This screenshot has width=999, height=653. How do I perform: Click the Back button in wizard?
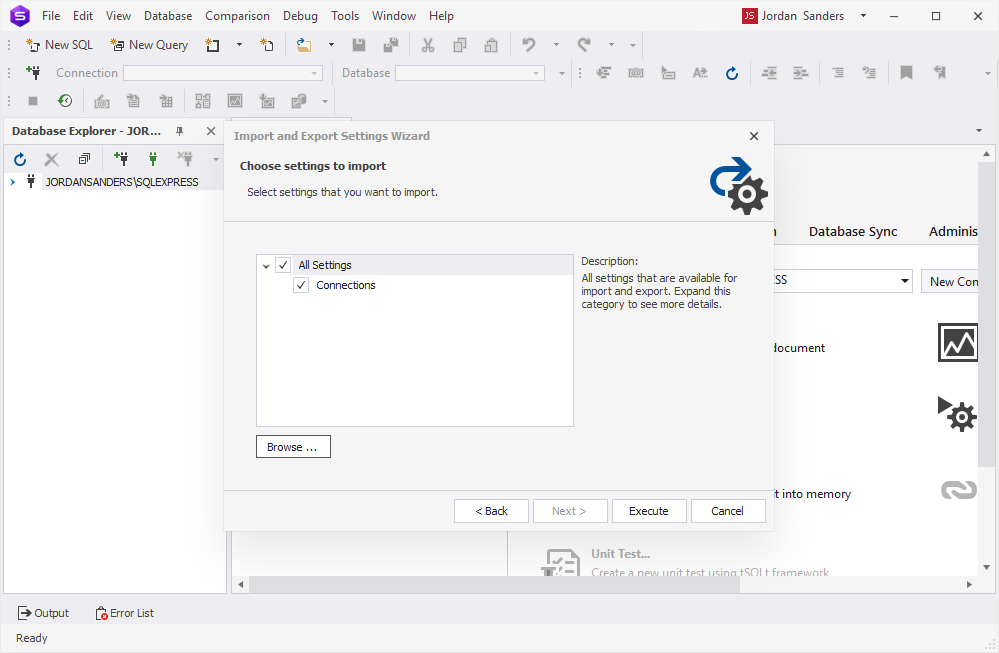coord(491,511)
